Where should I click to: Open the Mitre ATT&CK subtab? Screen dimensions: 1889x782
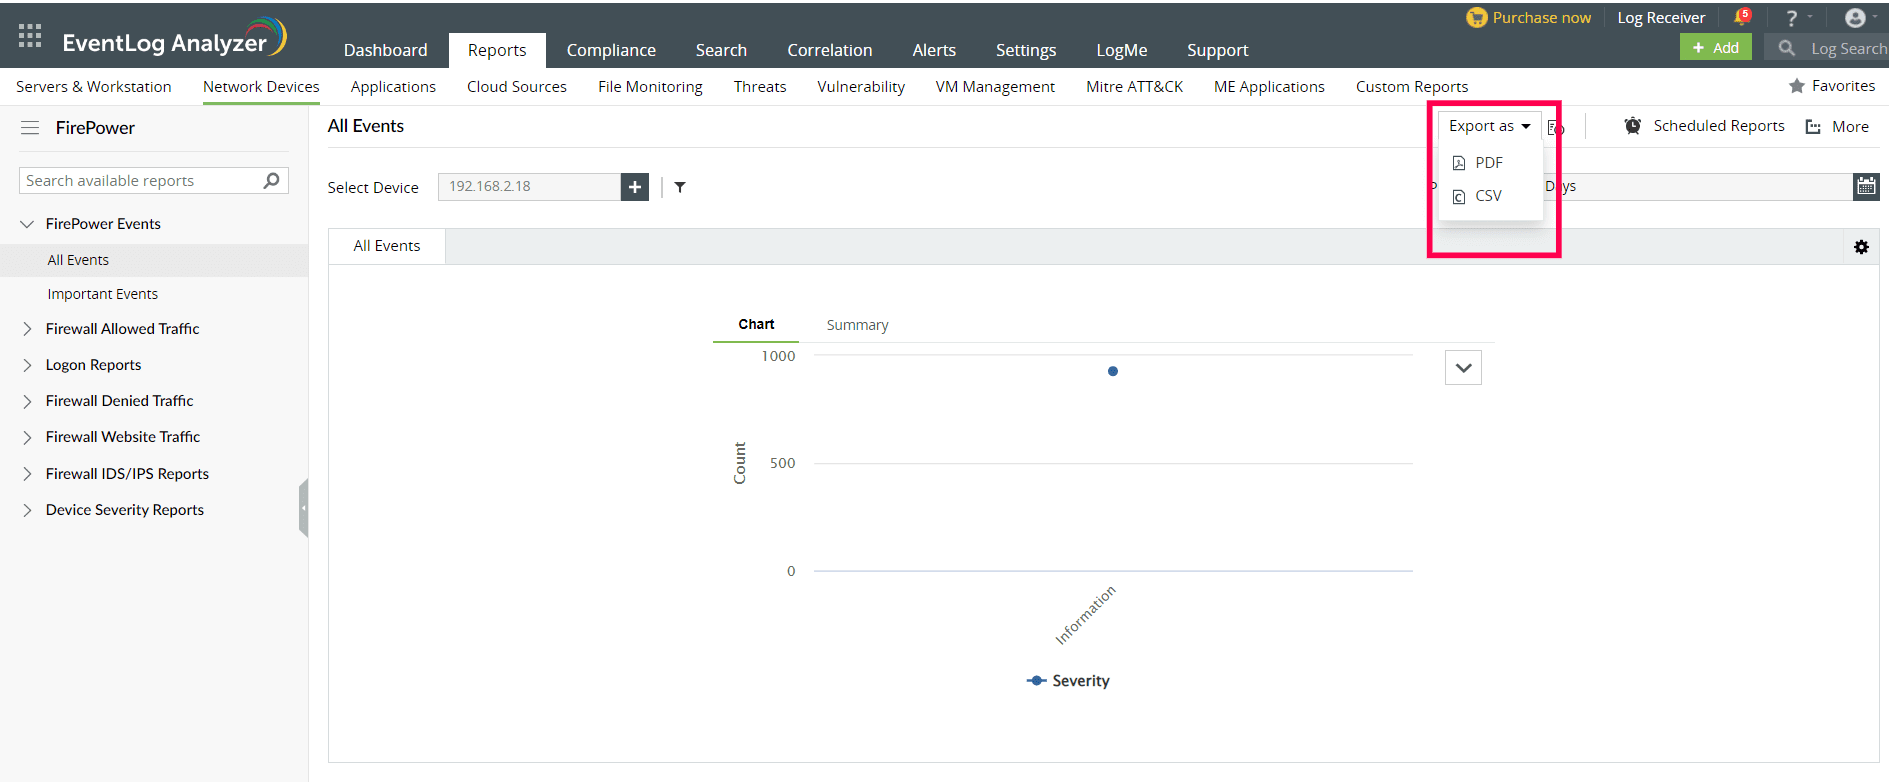[1134, 87]
